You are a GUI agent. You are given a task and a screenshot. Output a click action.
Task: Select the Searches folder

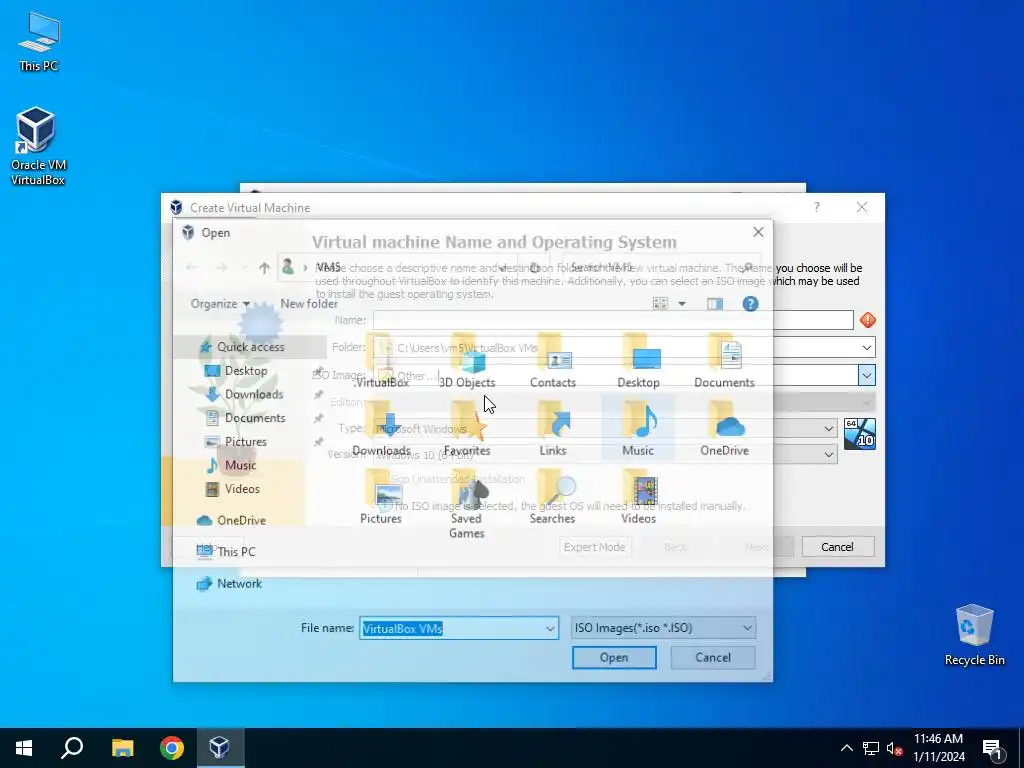[x=552, y=498]
